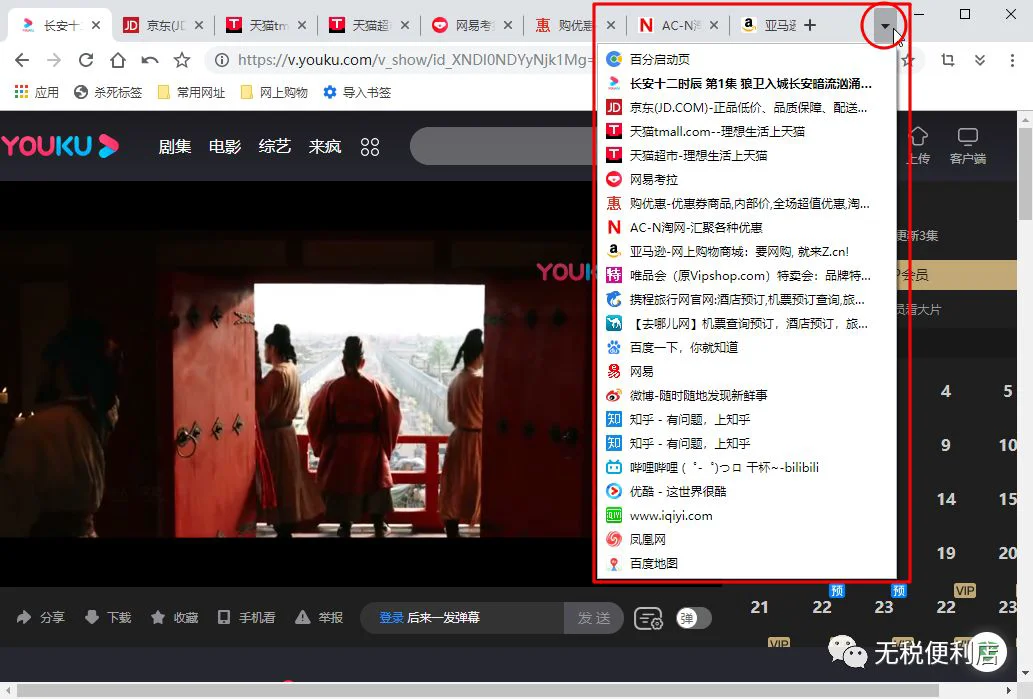The image size is (1033, 699).
Task: Close the AC-N tab
Action: point(714,25)
